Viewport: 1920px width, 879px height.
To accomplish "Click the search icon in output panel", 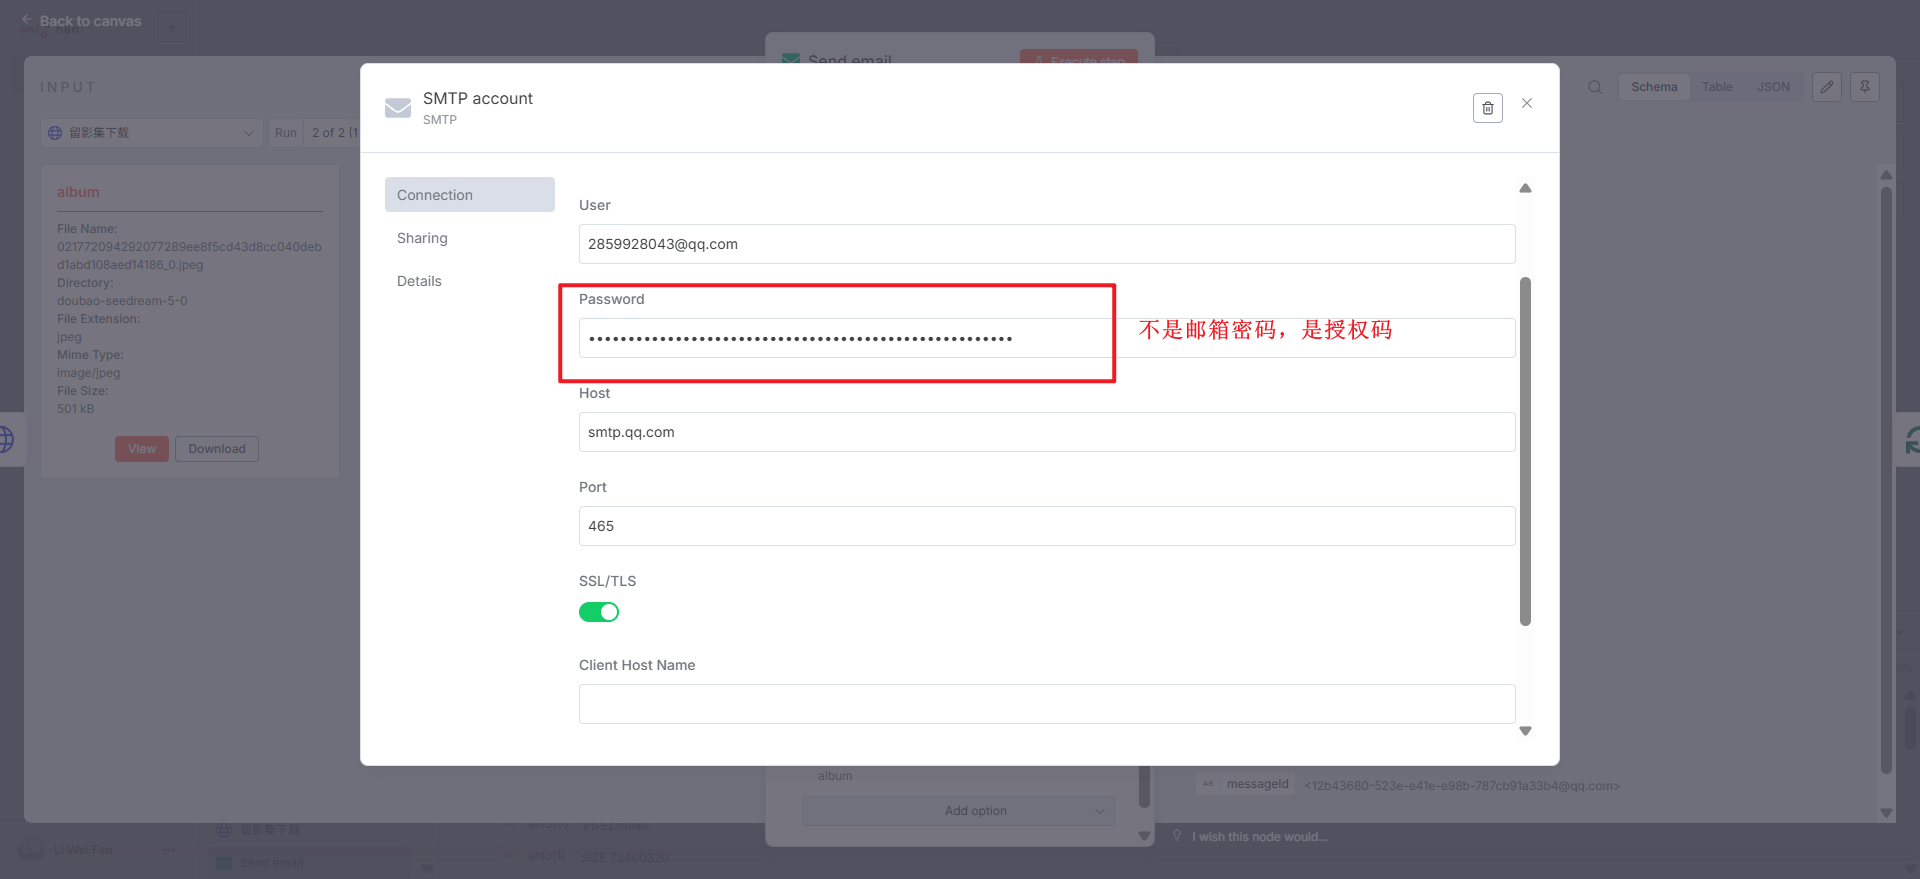I will (1595, 87).
